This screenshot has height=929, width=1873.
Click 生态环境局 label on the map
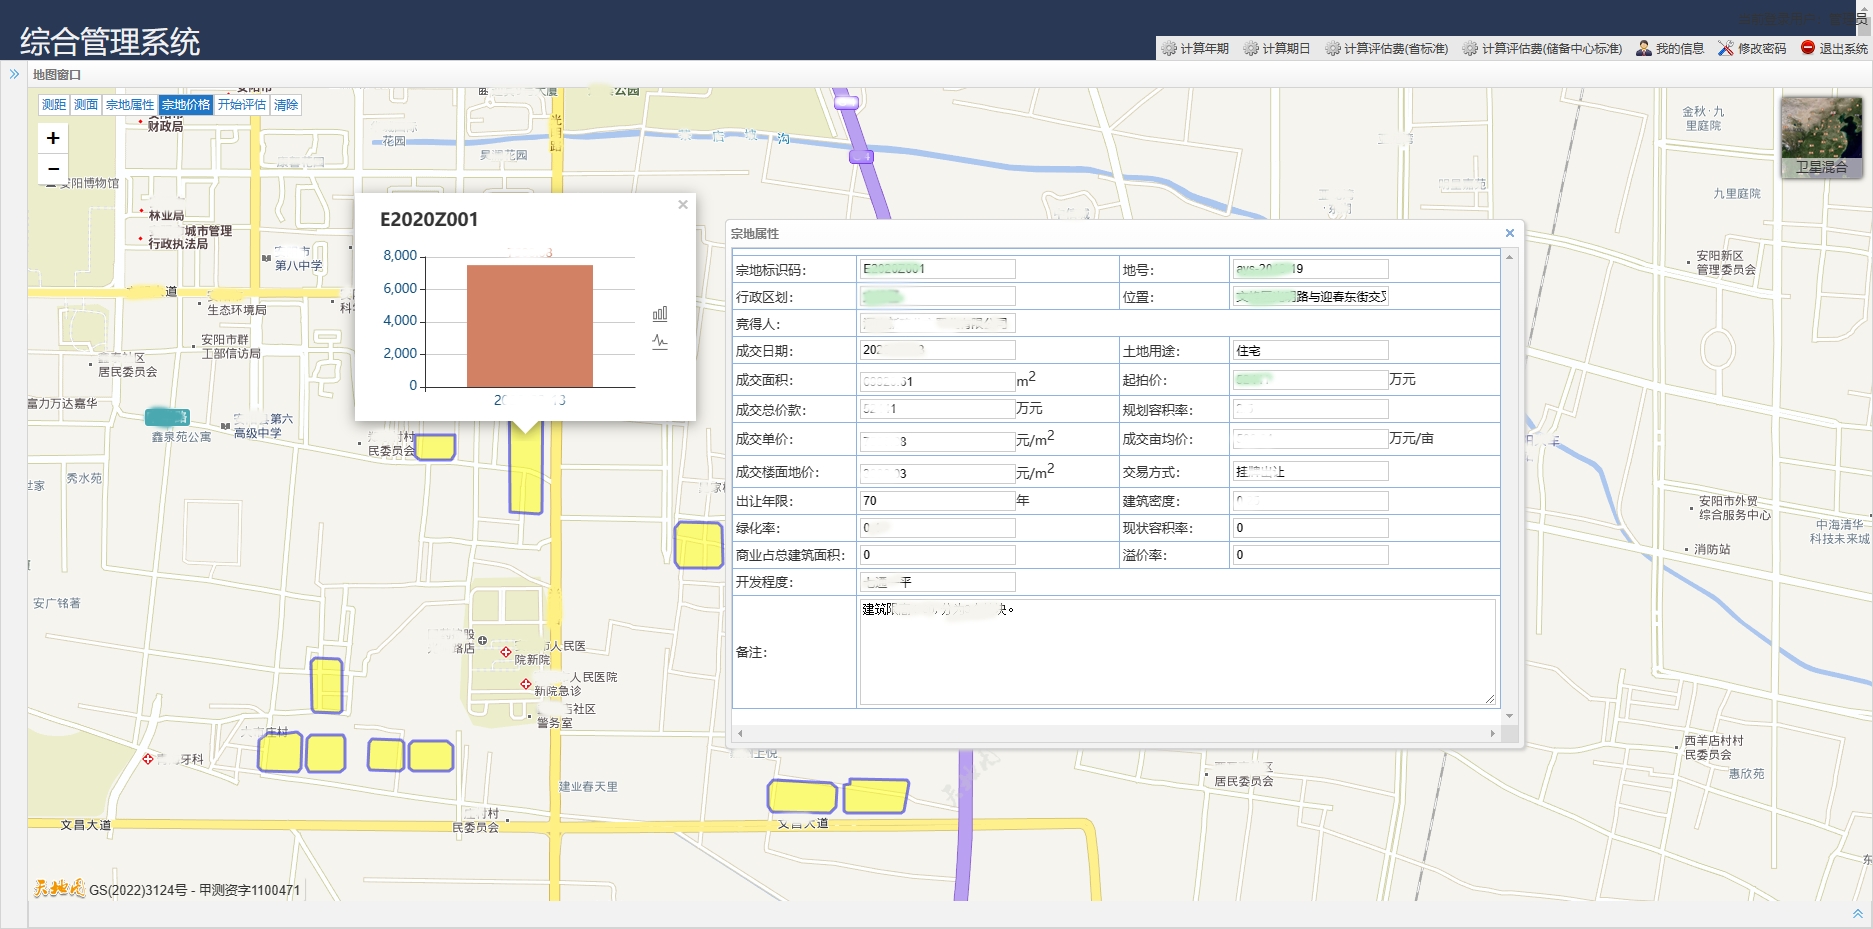tap(237, 310)
